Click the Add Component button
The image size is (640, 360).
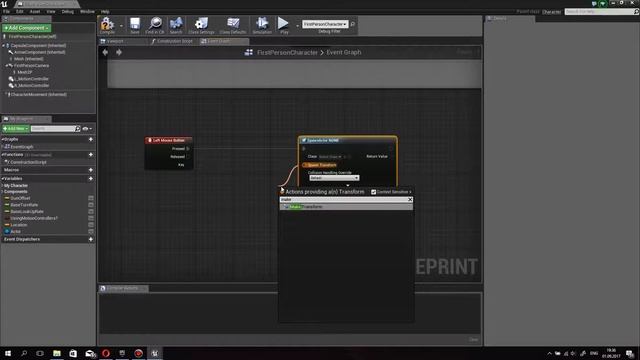click(27, 28)
